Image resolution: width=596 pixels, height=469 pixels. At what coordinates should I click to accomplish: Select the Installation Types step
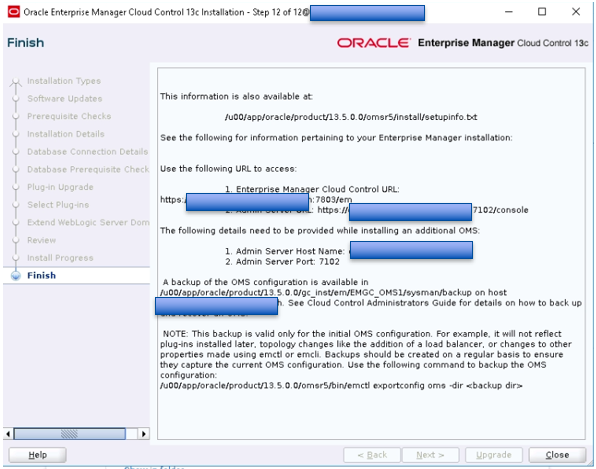[x=64, y=81]
